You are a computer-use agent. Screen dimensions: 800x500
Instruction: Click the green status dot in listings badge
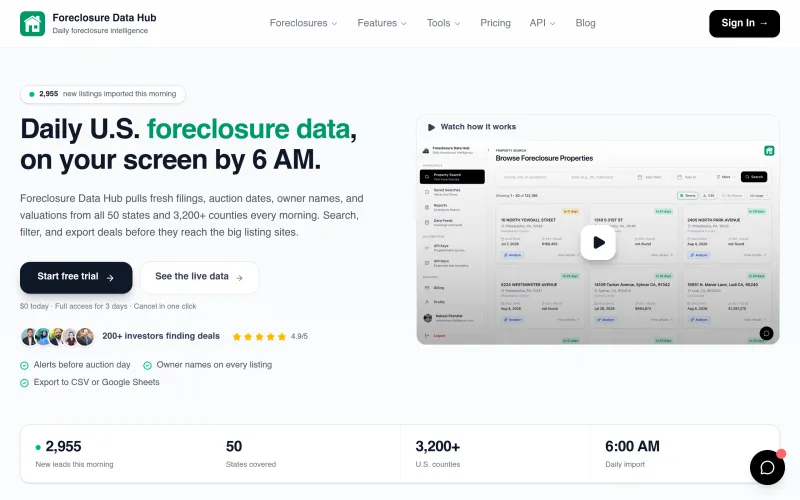coord(32,94)
